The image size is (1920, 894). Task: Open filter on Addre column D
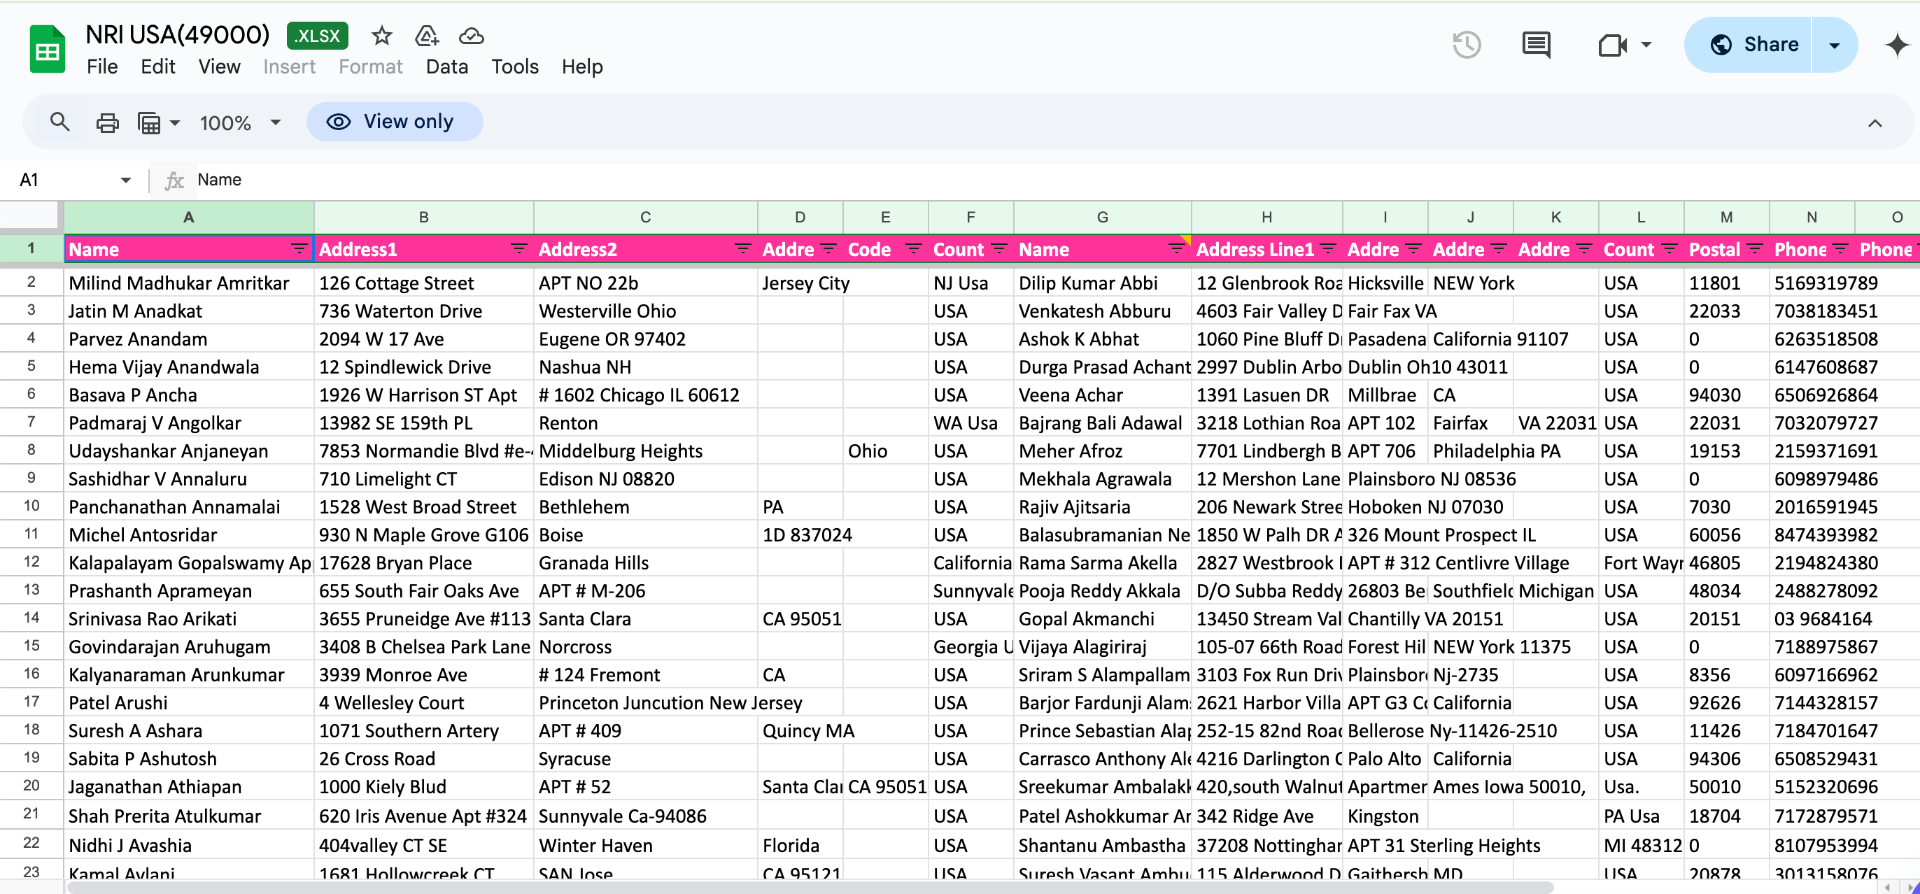[x=828, y=248]
